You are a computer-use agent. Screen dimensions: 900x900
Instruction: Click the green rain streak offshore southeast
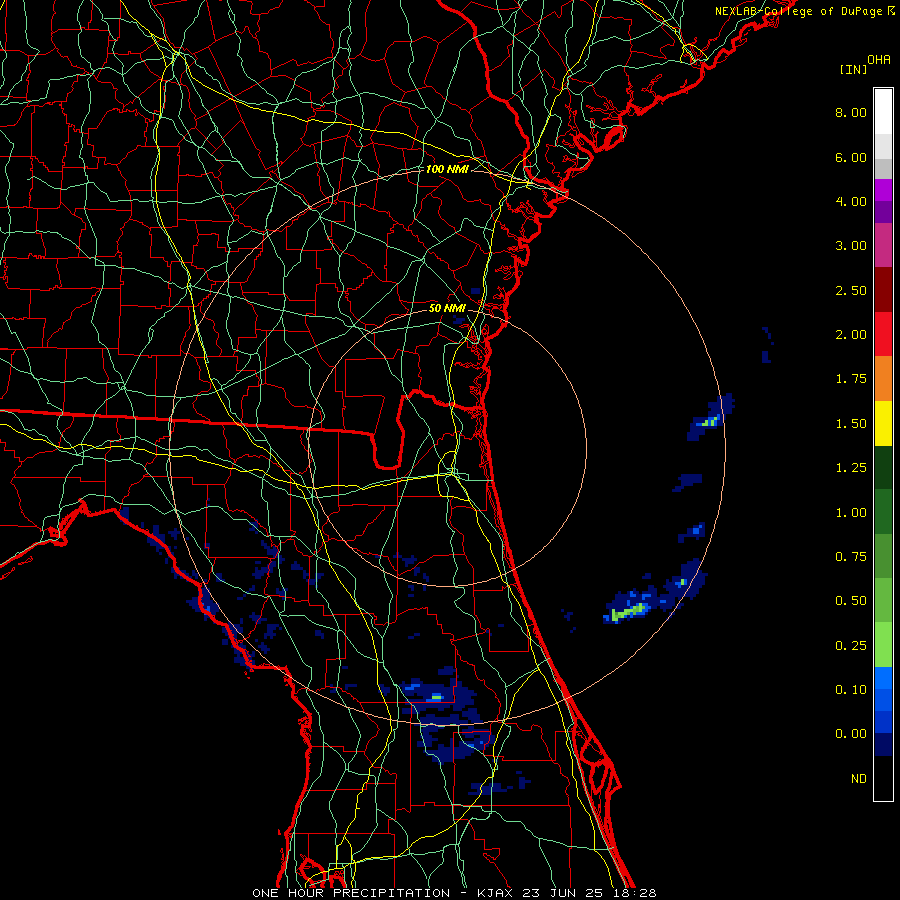[x=630, y=611]
